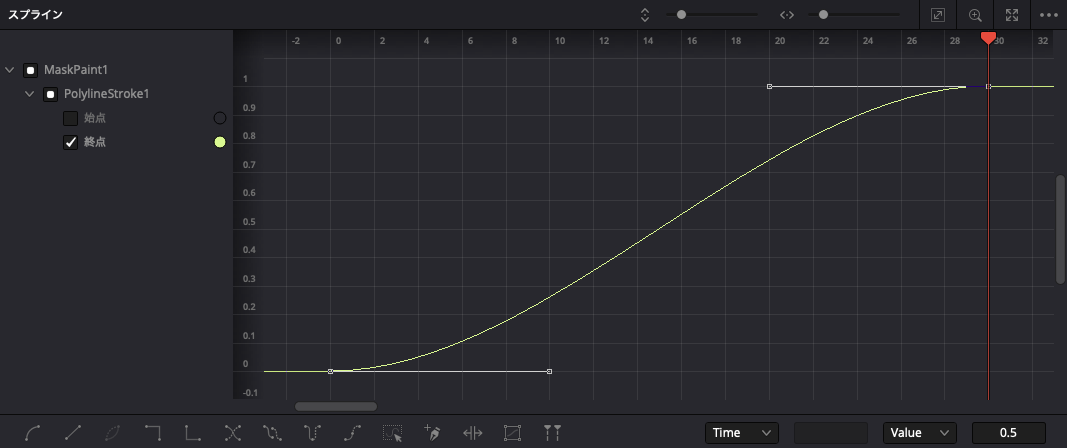Image resolution: width=1067 pixels, height=448 pixels.
Task: Click the value input field showing 0.5
Action: (x=1008, y=432)
